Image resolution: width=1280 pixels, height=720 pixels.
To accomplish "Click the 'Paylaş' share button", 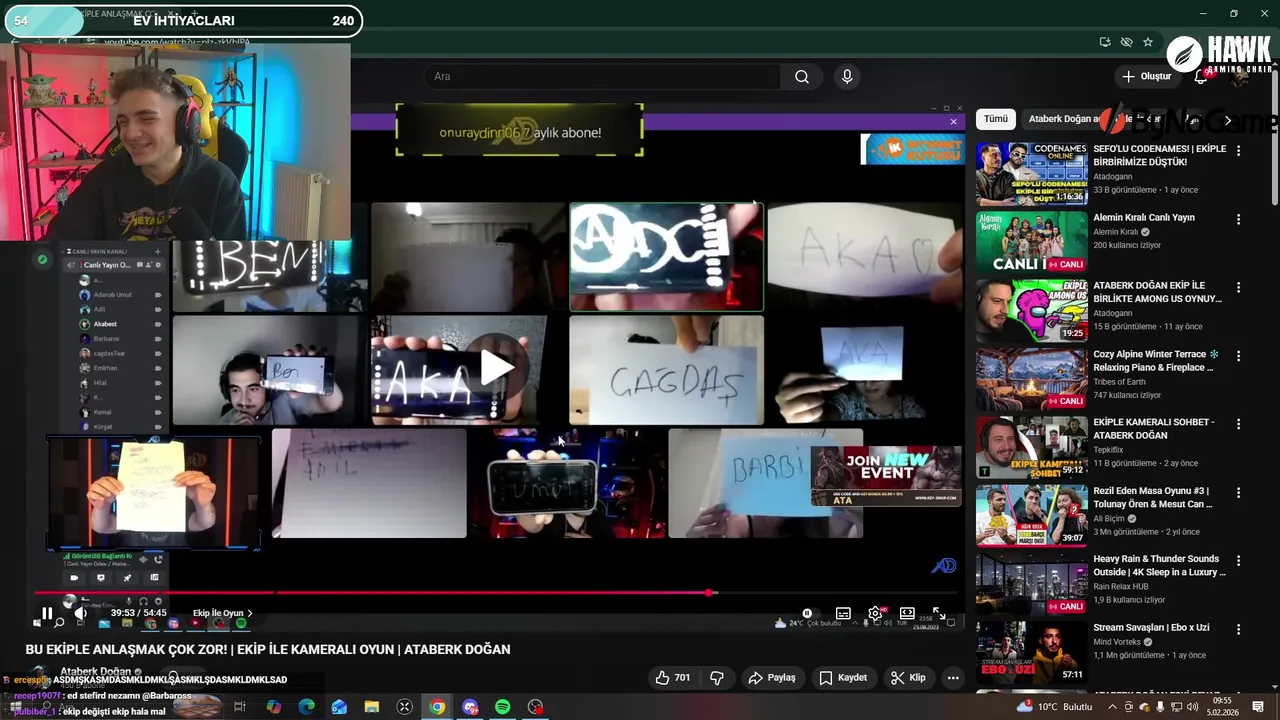I will (x=772, y=678).
